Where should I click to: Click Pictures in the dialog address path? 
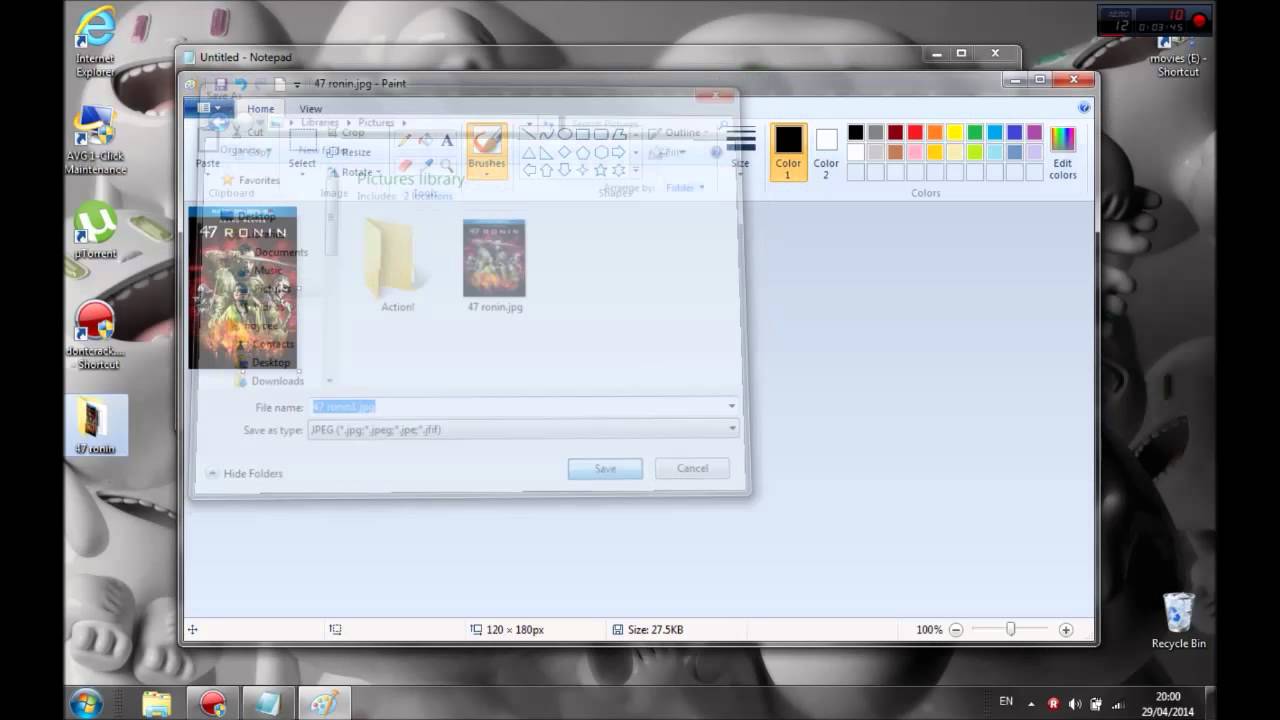[x=376, y=123]
